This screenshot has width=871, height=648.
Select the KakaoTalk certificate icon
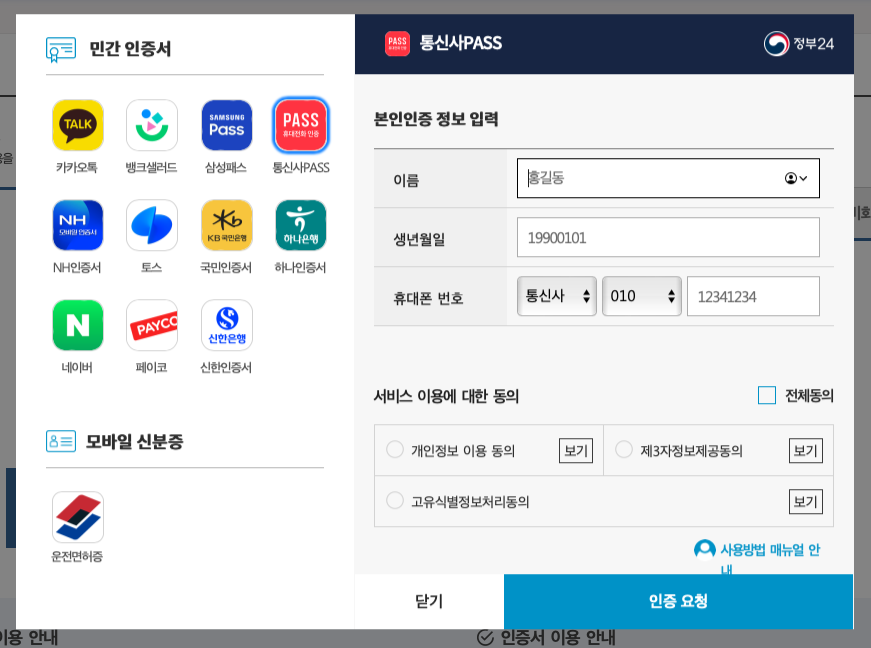click(78, 125)
